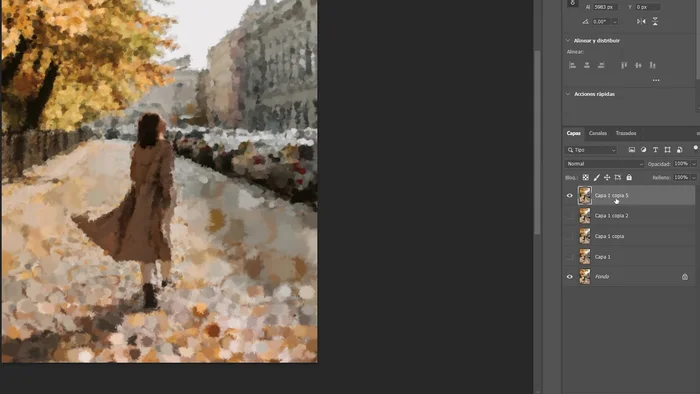Show the Capa 1 copia layer
Screen dimensions: 700x394
[570, 236]
